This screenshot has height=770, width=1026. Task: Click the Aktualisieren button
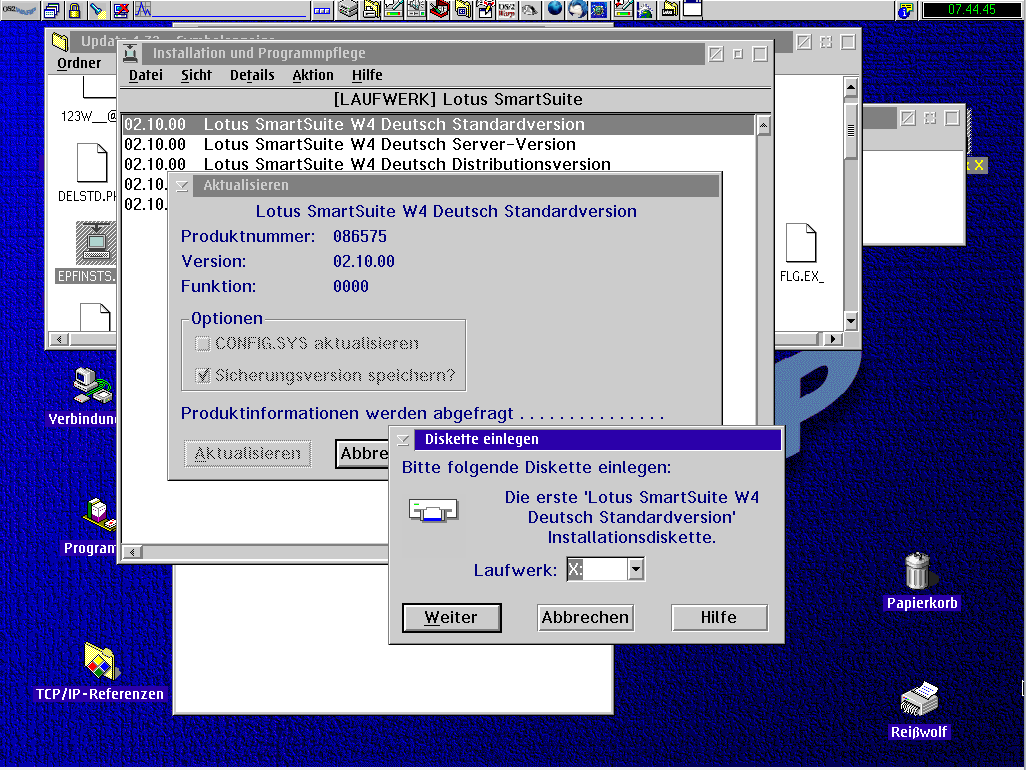click(x=247, y=453)
